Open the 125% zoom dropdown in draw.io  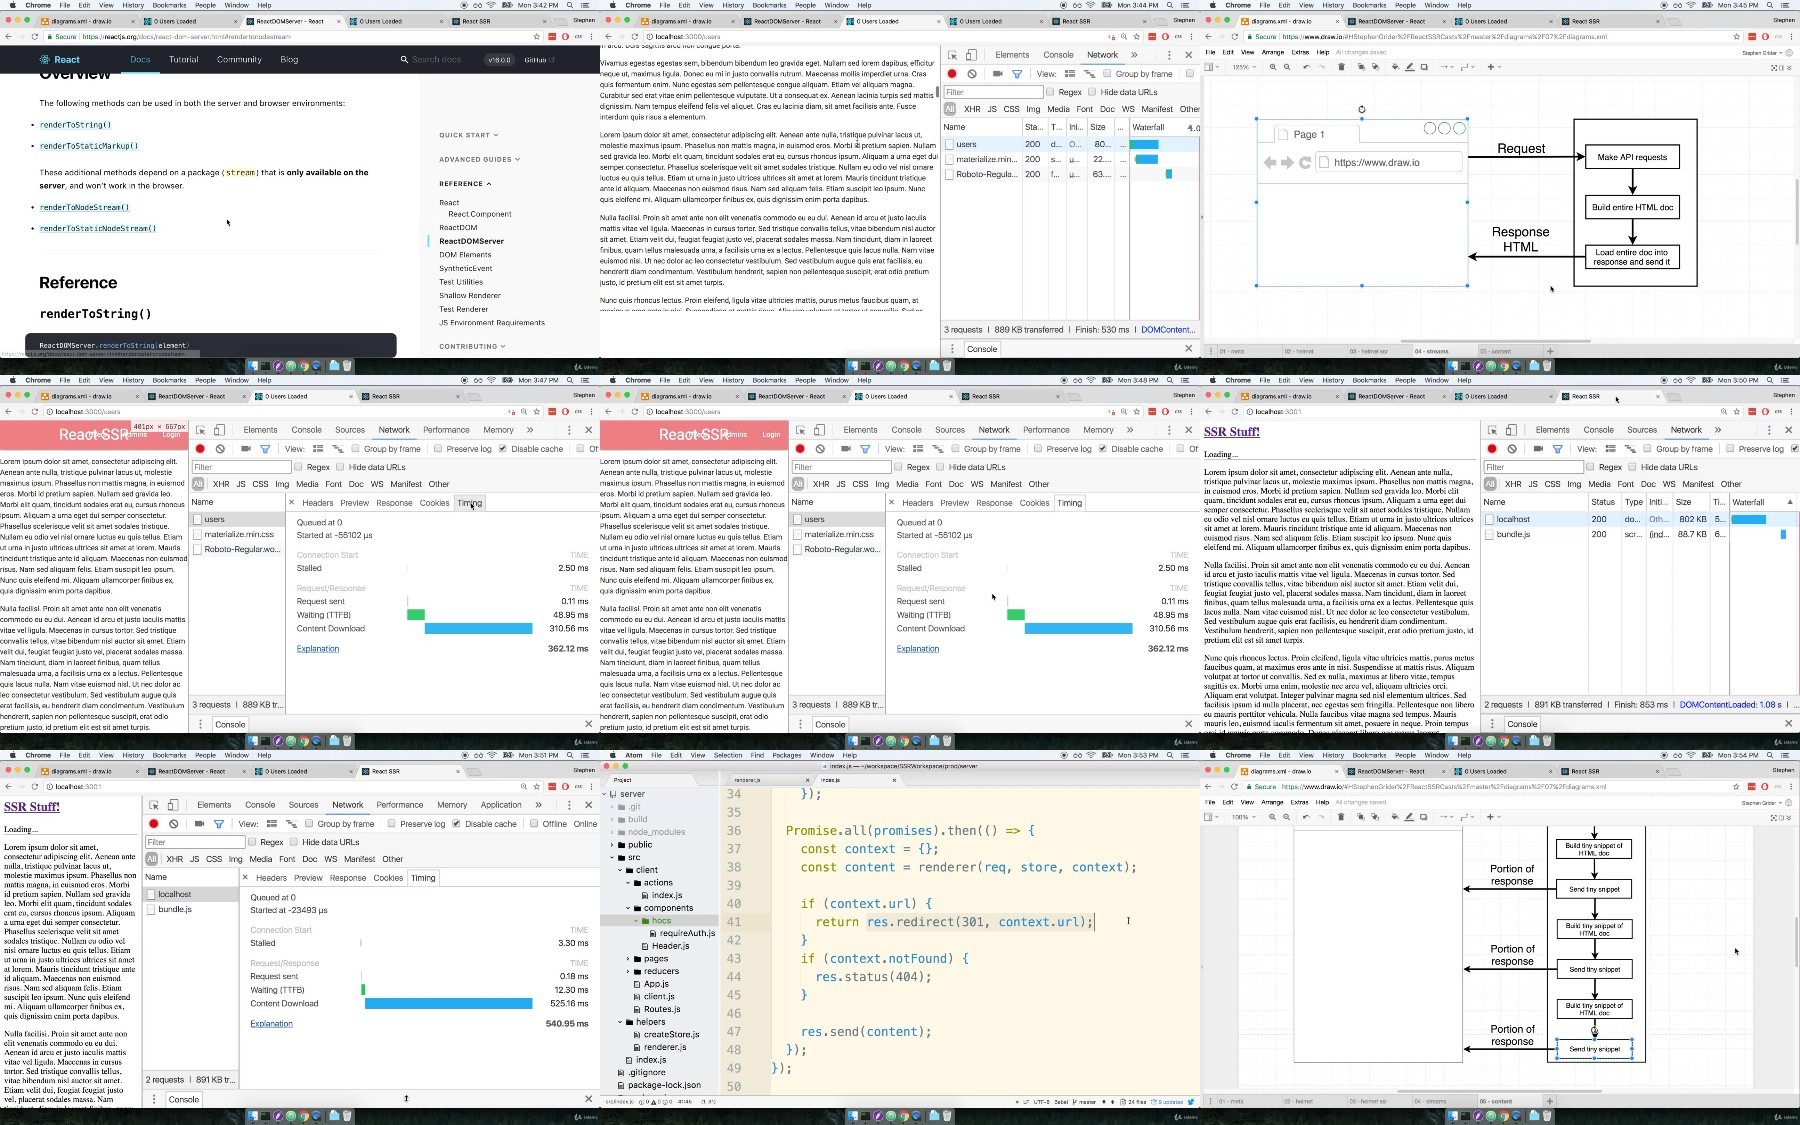[1243, 67]
